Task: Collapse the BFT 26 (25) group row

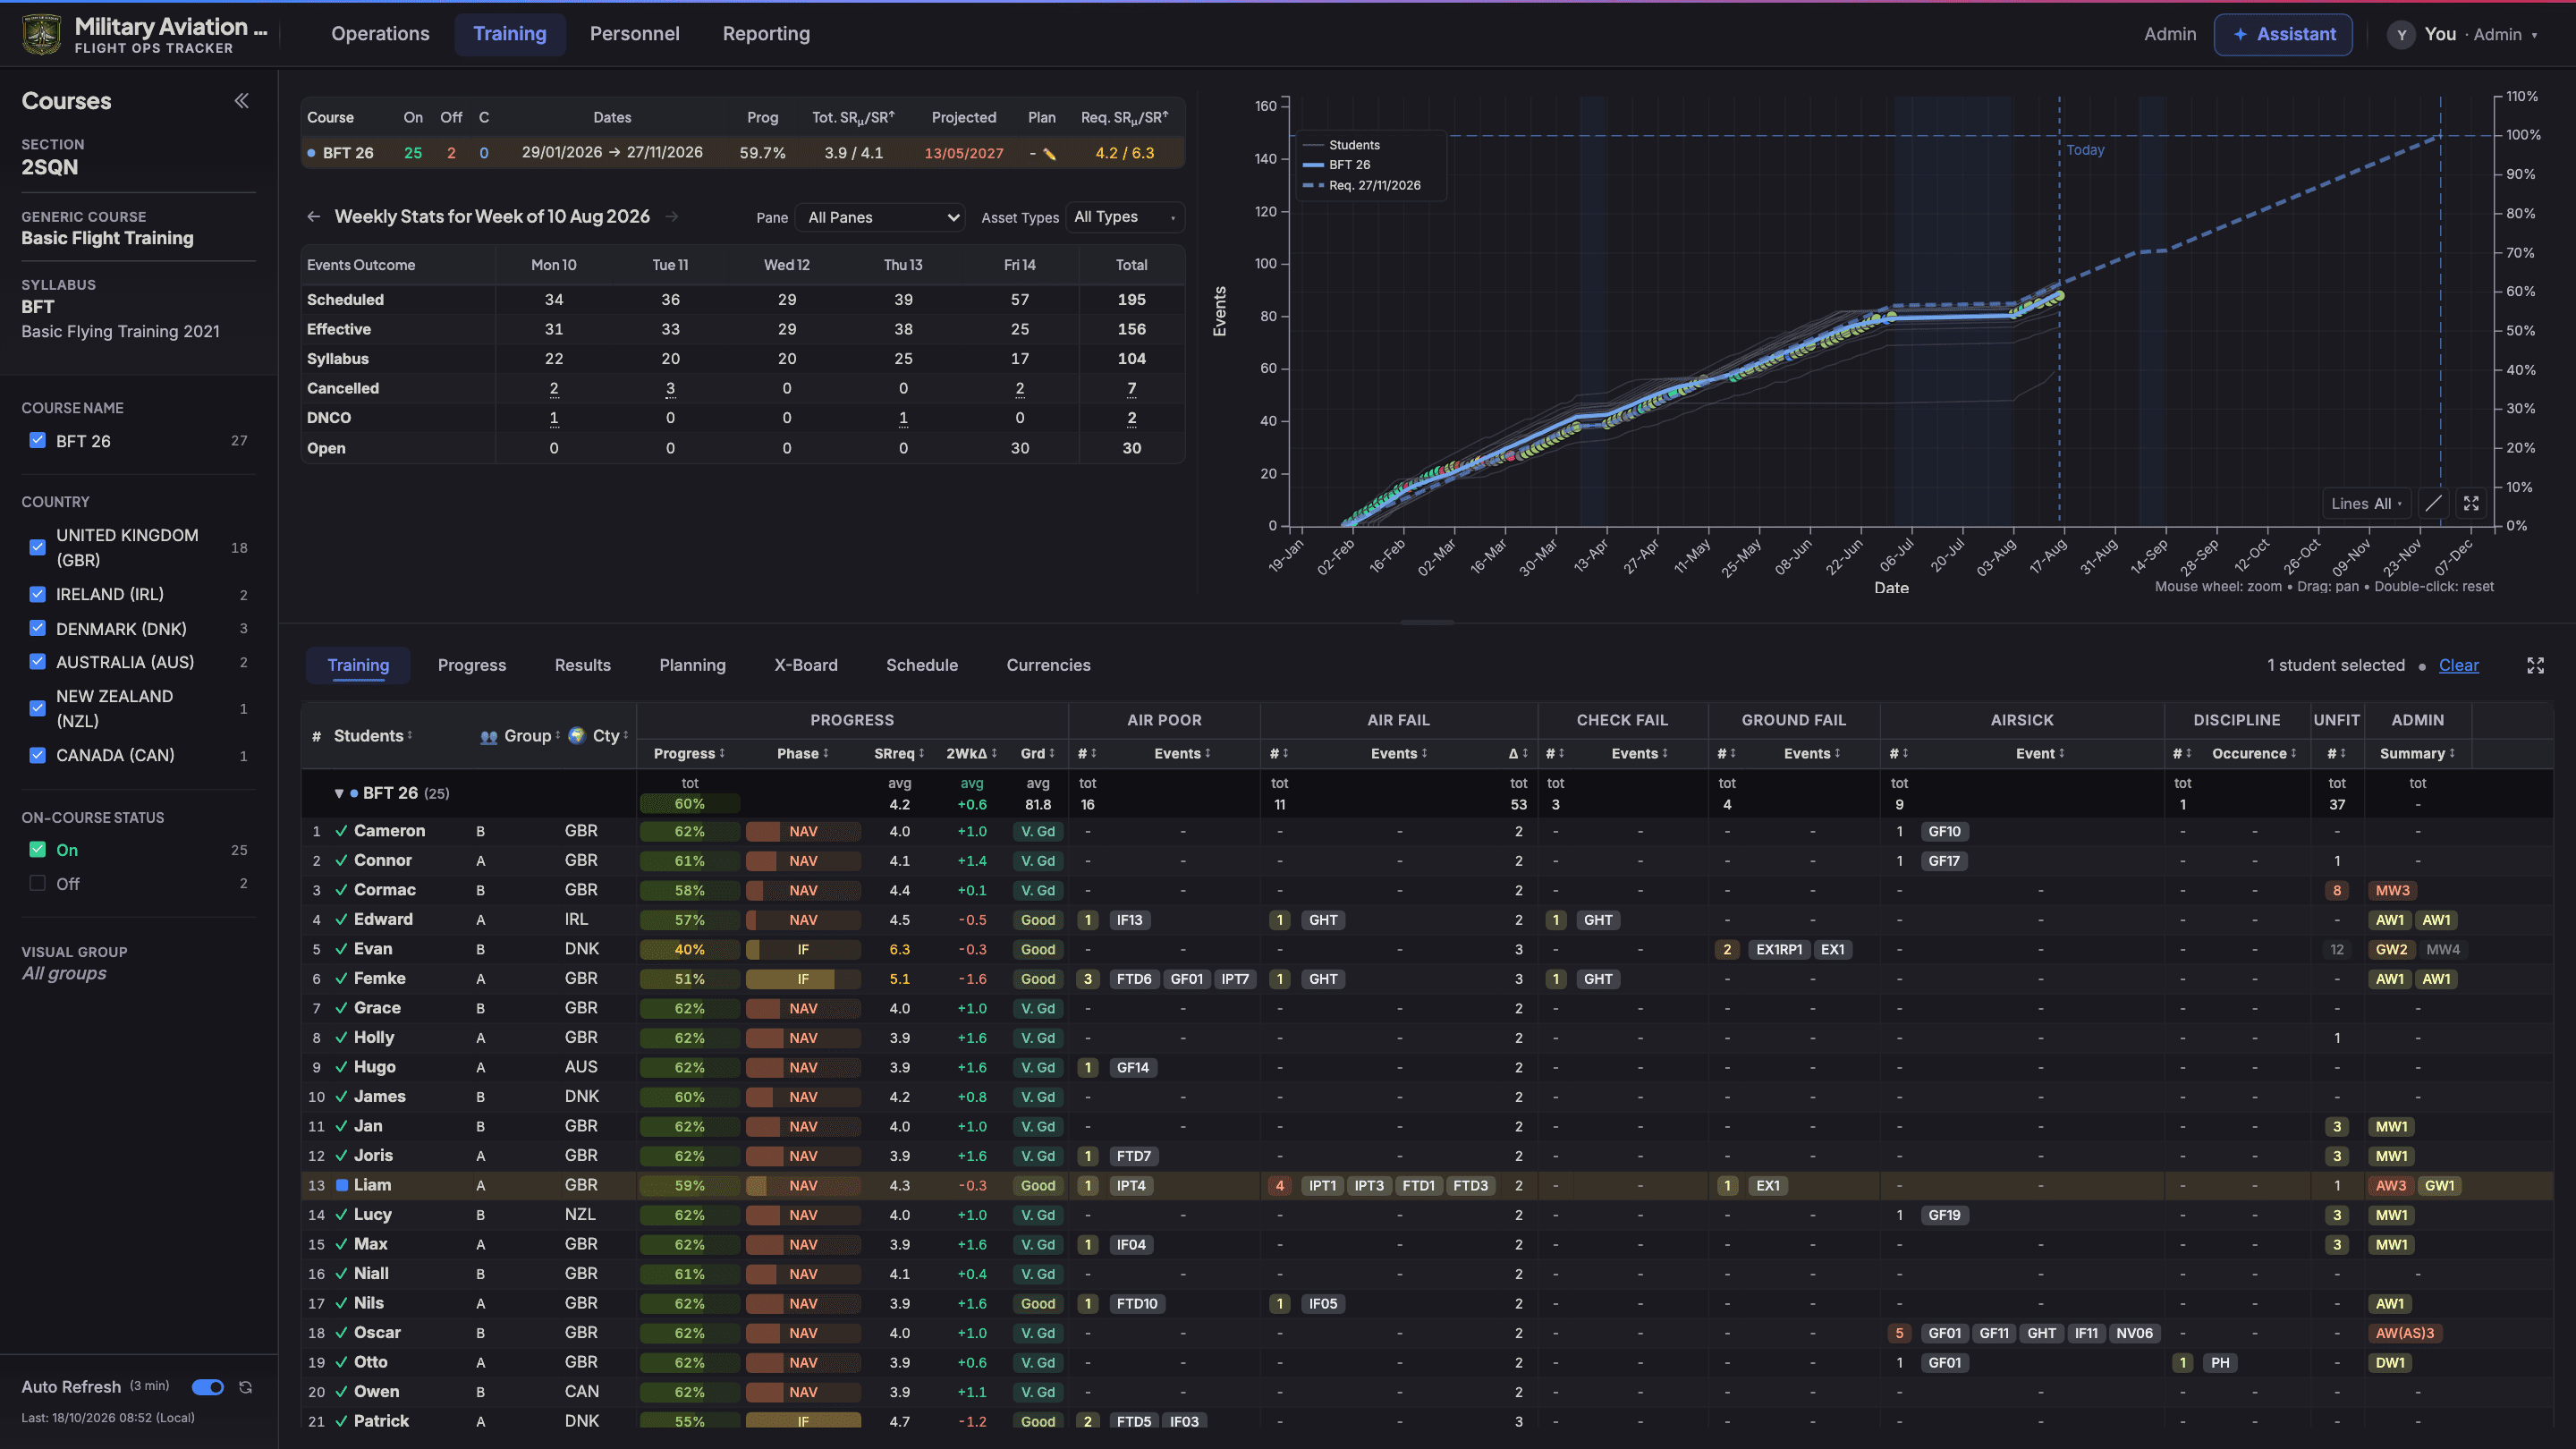Action: click(339, 794)
